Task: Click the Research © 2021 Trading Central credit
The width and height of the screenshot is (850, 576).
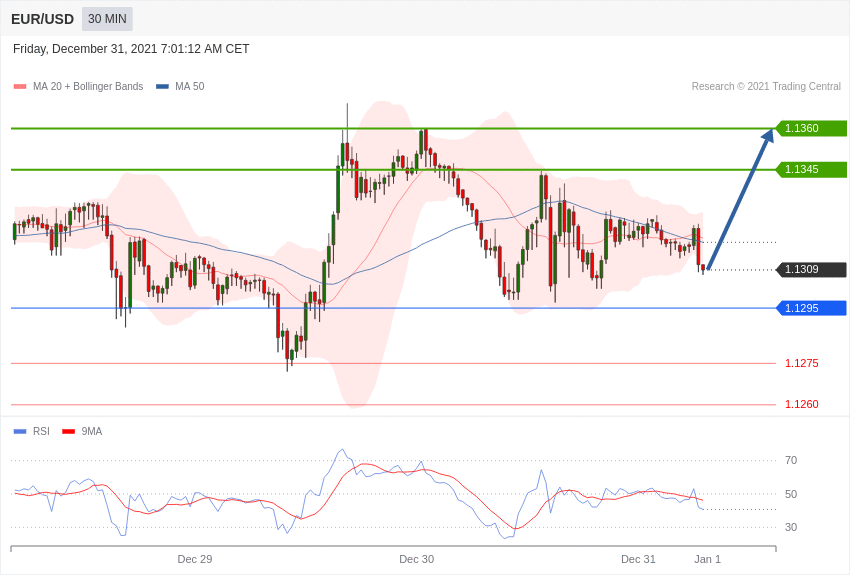Action: [x=766, y=86]
